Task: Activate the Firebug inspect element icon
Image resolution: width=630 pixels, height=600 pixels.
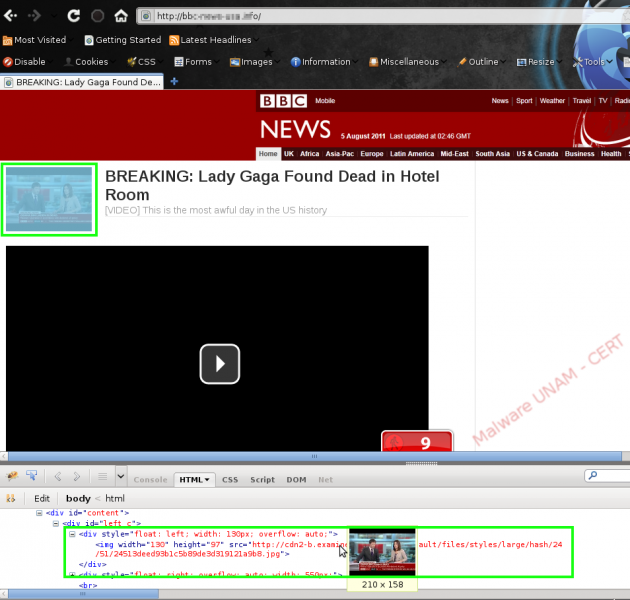Action: (32, 476)
